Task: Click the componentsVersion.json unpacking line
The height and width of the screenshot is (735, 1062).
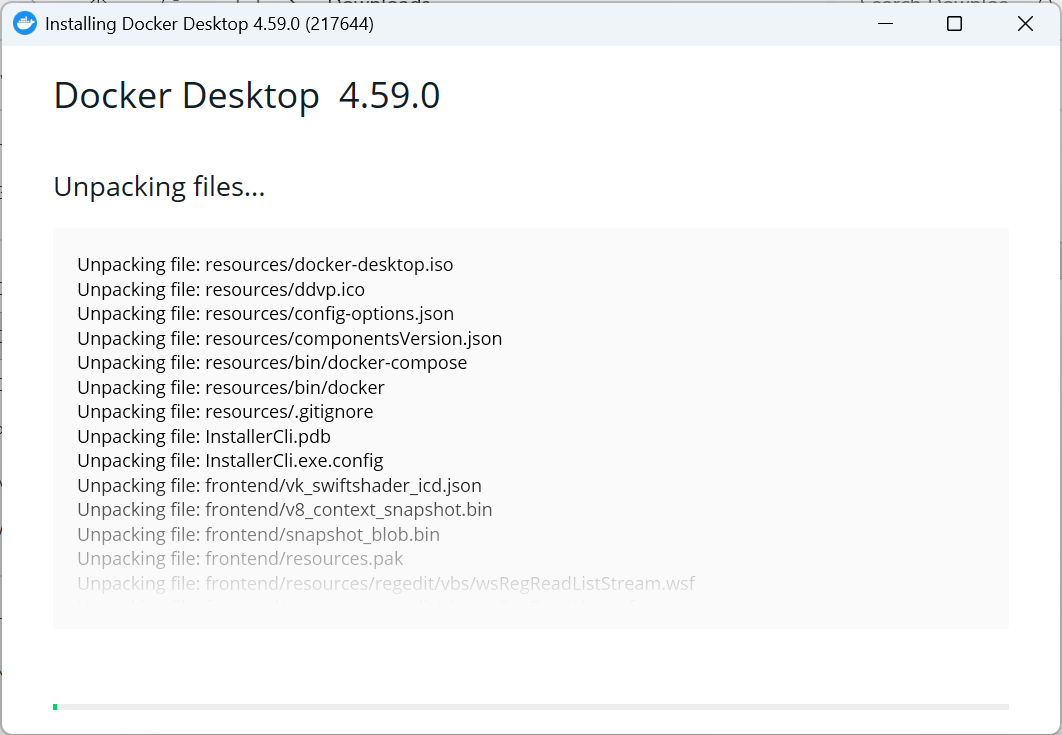Action: click(289, 338)
